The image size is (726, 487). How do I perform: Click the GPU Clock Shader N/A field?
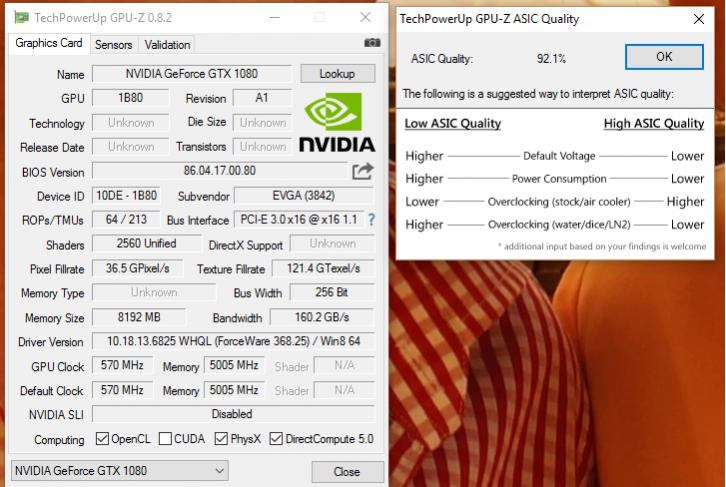344,366
